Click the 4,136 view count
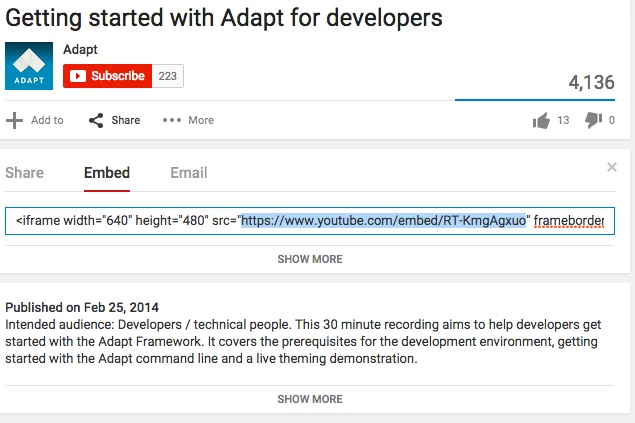 pyautogui.click(x=591, y=83)
